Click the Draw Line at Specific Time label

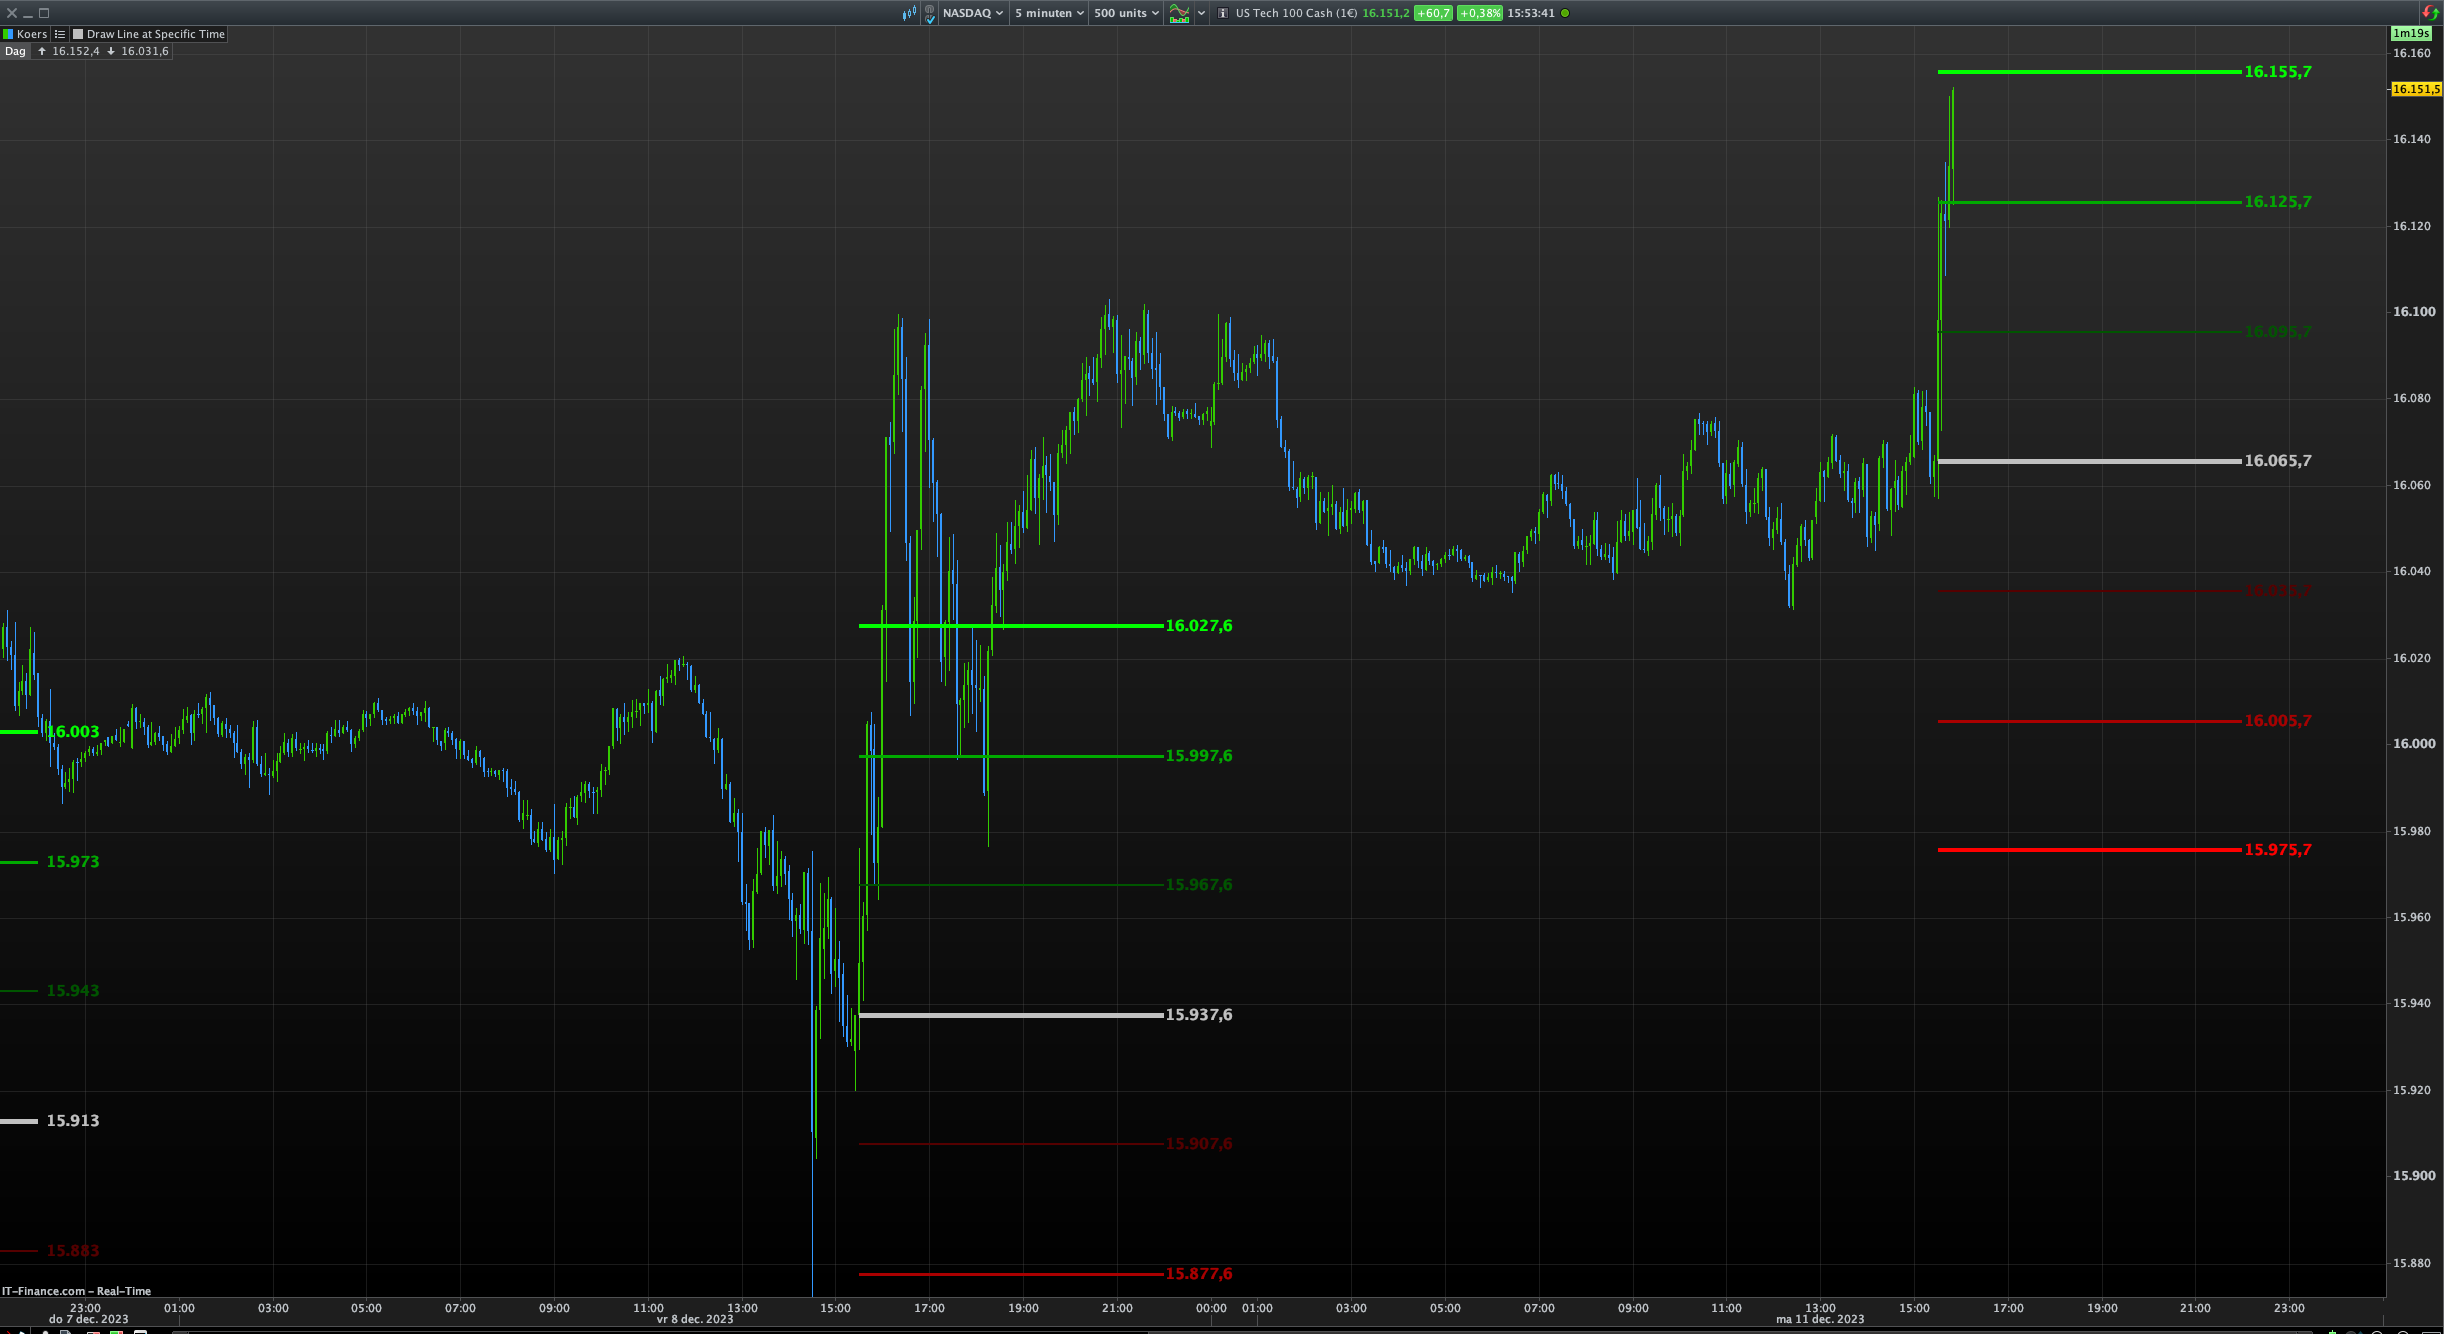[155, 34]
